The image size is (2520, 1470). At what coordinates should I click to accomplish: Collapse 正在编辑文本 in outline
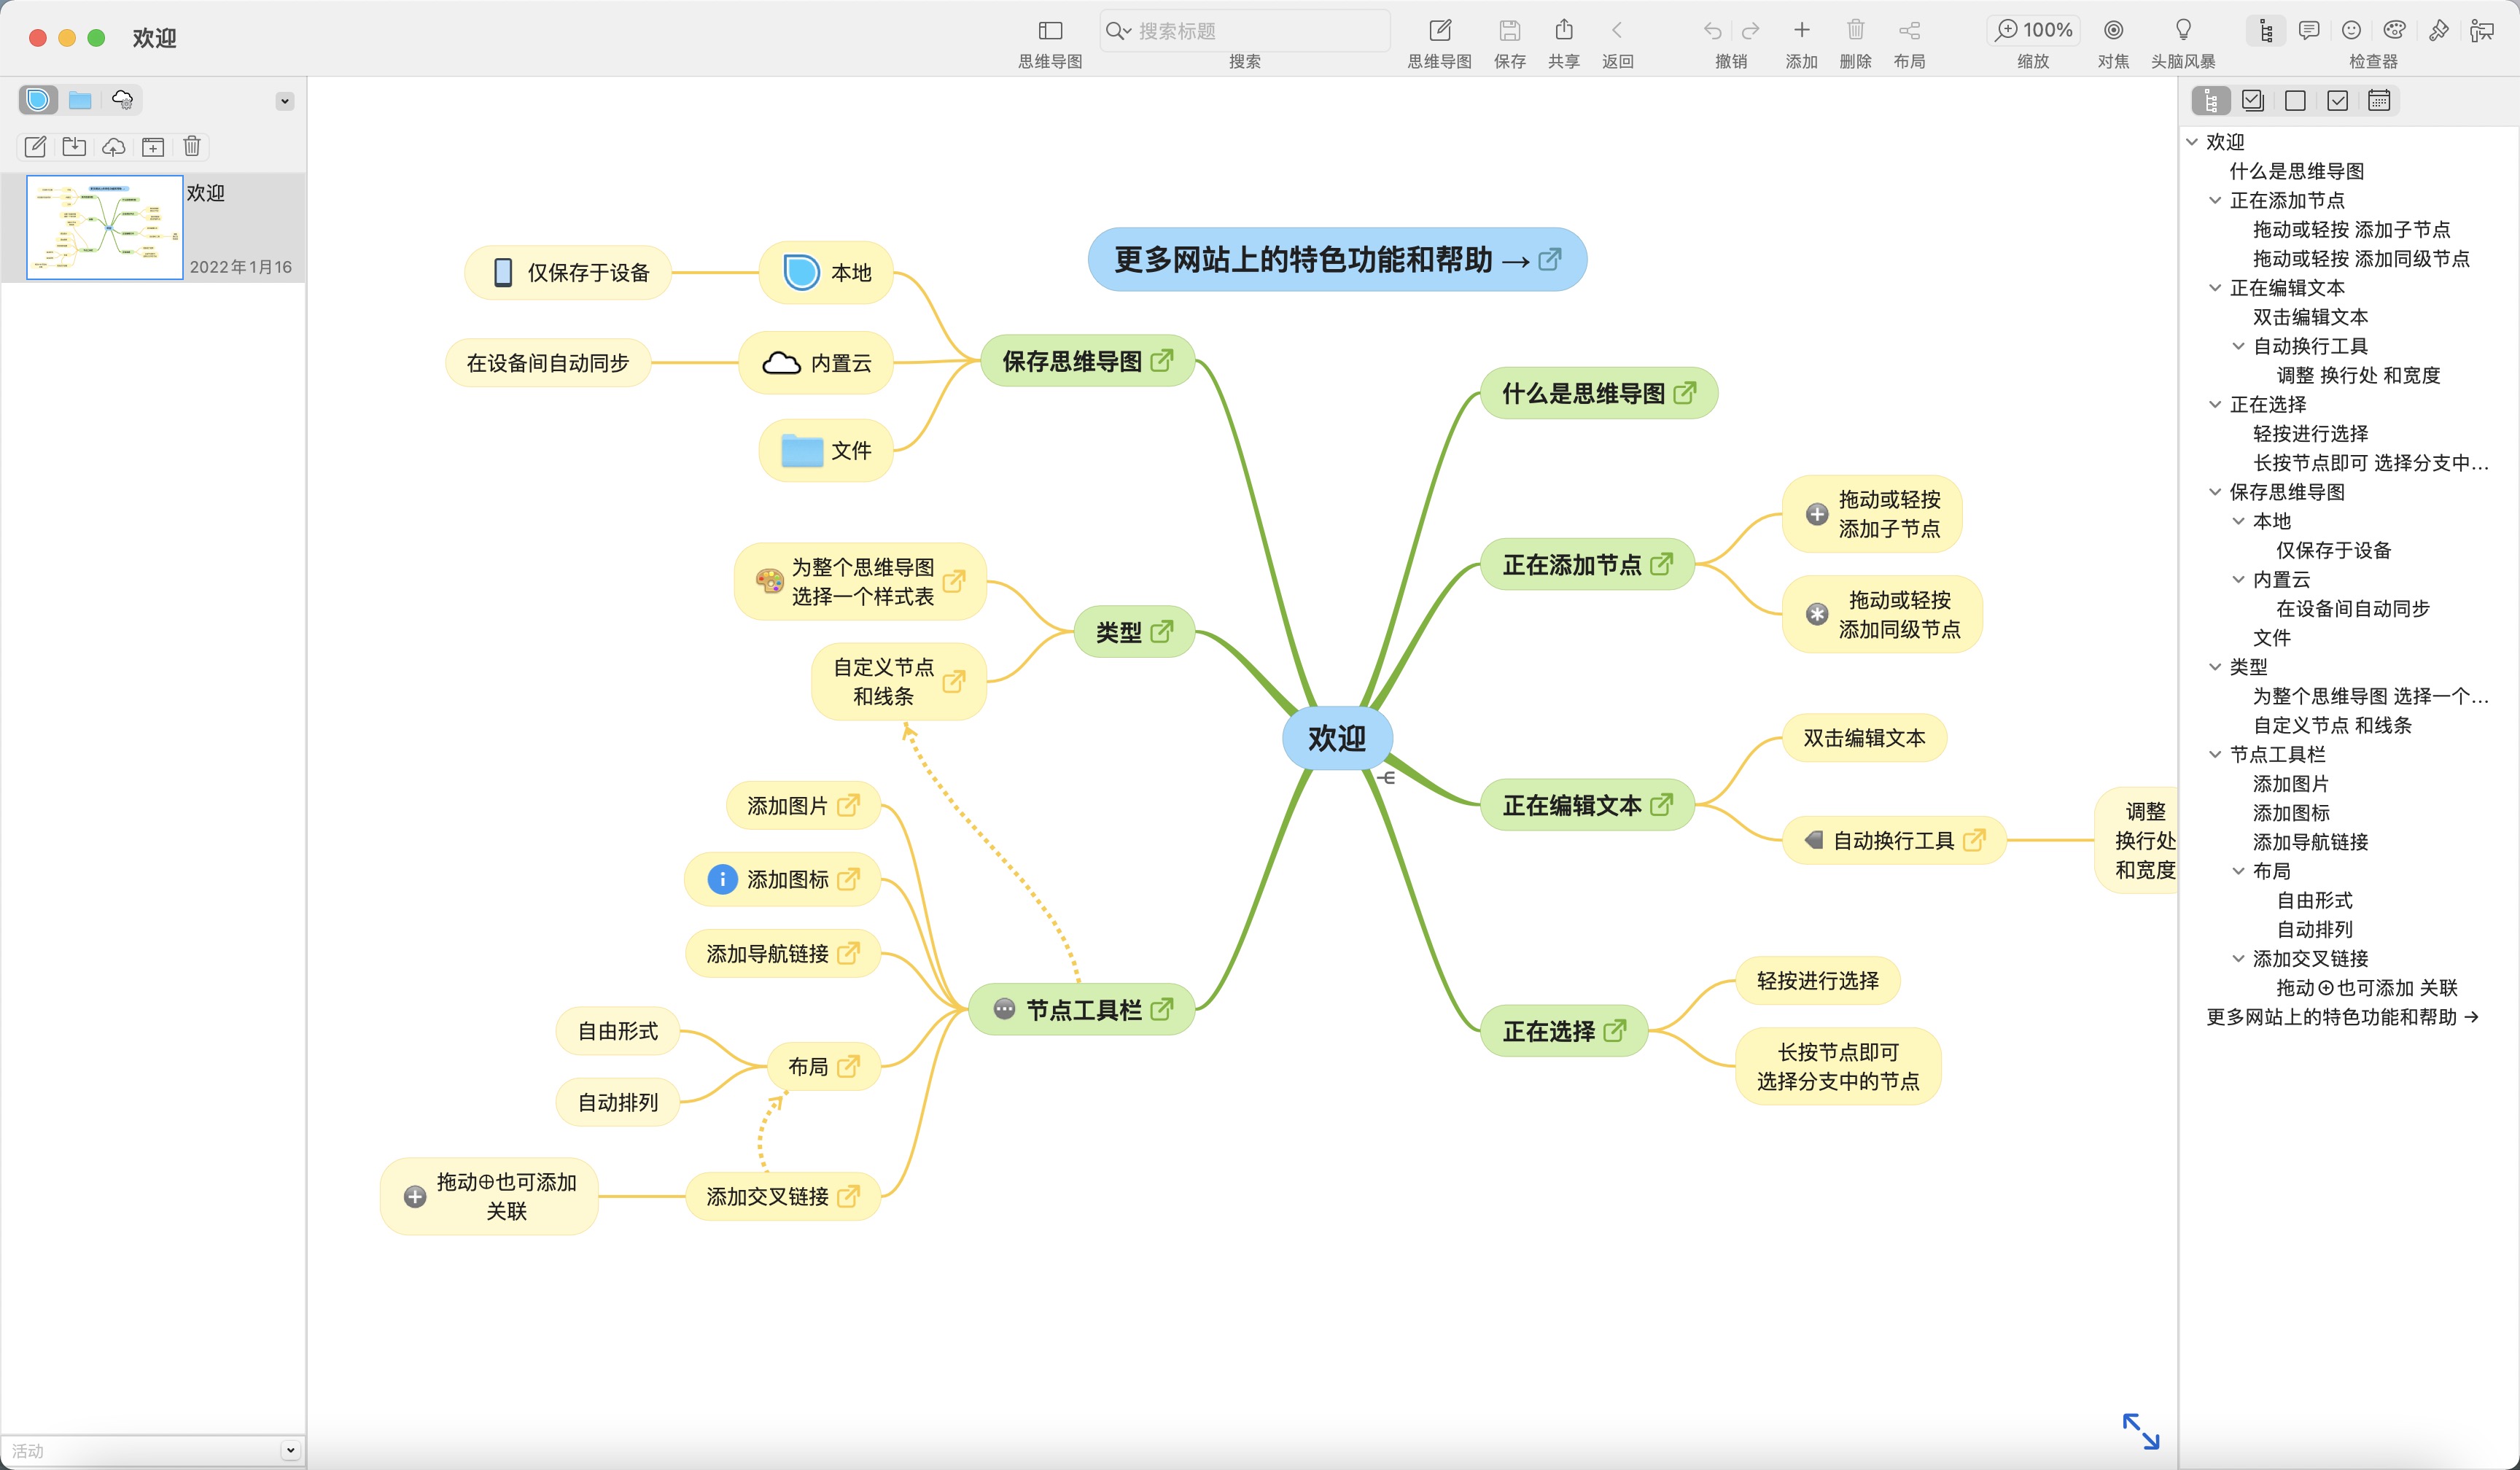(x=2215, y=288)
